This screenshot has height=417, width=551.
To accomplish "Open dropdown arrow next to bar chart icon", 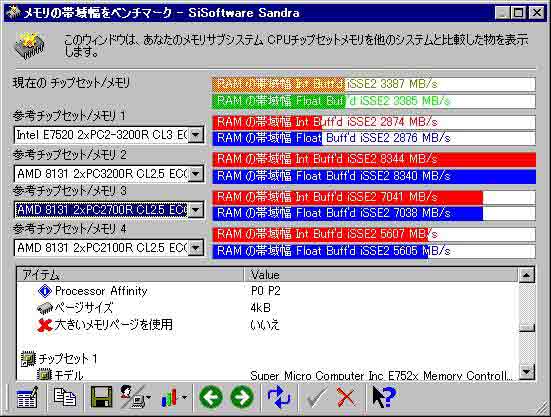I will point(185,397).
